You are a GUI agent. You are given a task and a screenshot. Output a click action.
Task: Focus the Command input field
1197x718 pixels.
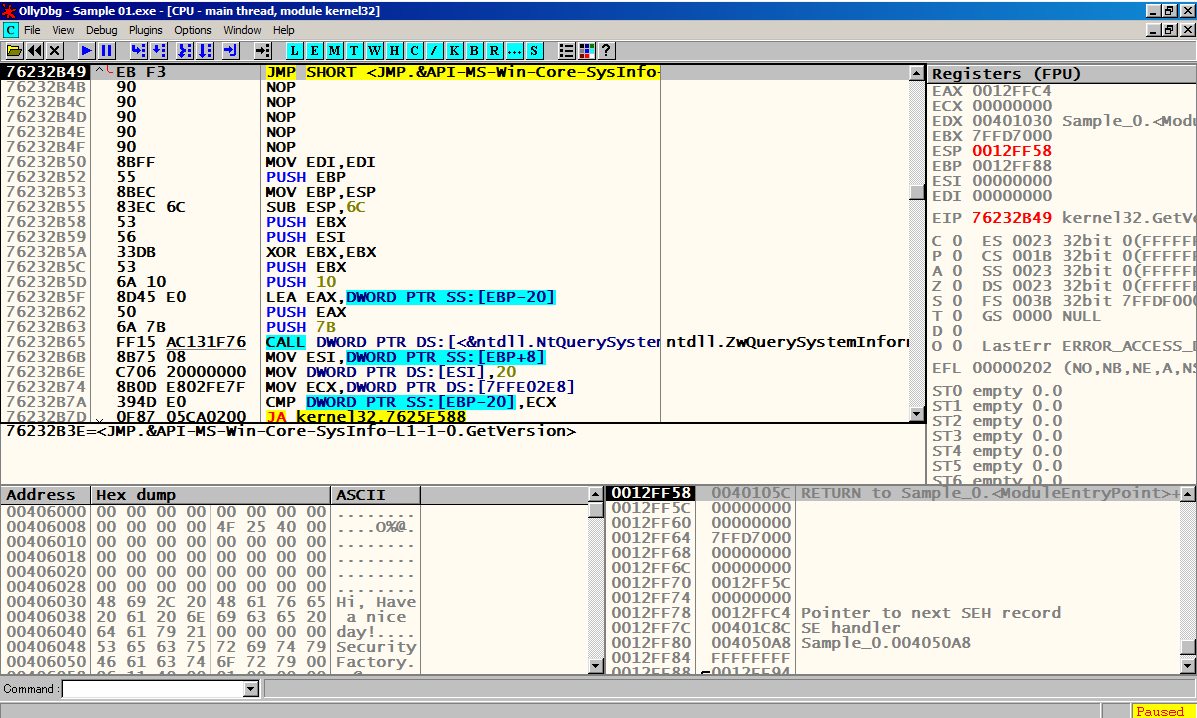click(x=153, y=689)
